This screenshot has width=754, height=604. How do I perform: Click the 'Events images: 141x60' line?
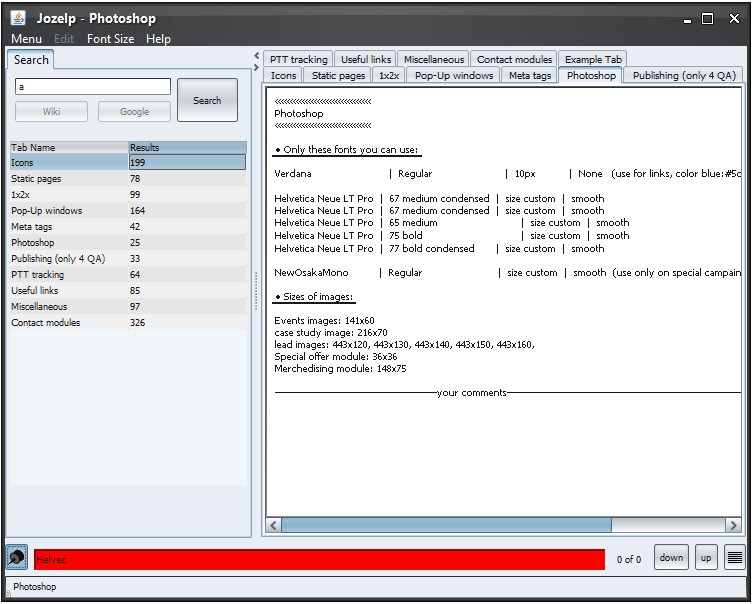(324, 321)
